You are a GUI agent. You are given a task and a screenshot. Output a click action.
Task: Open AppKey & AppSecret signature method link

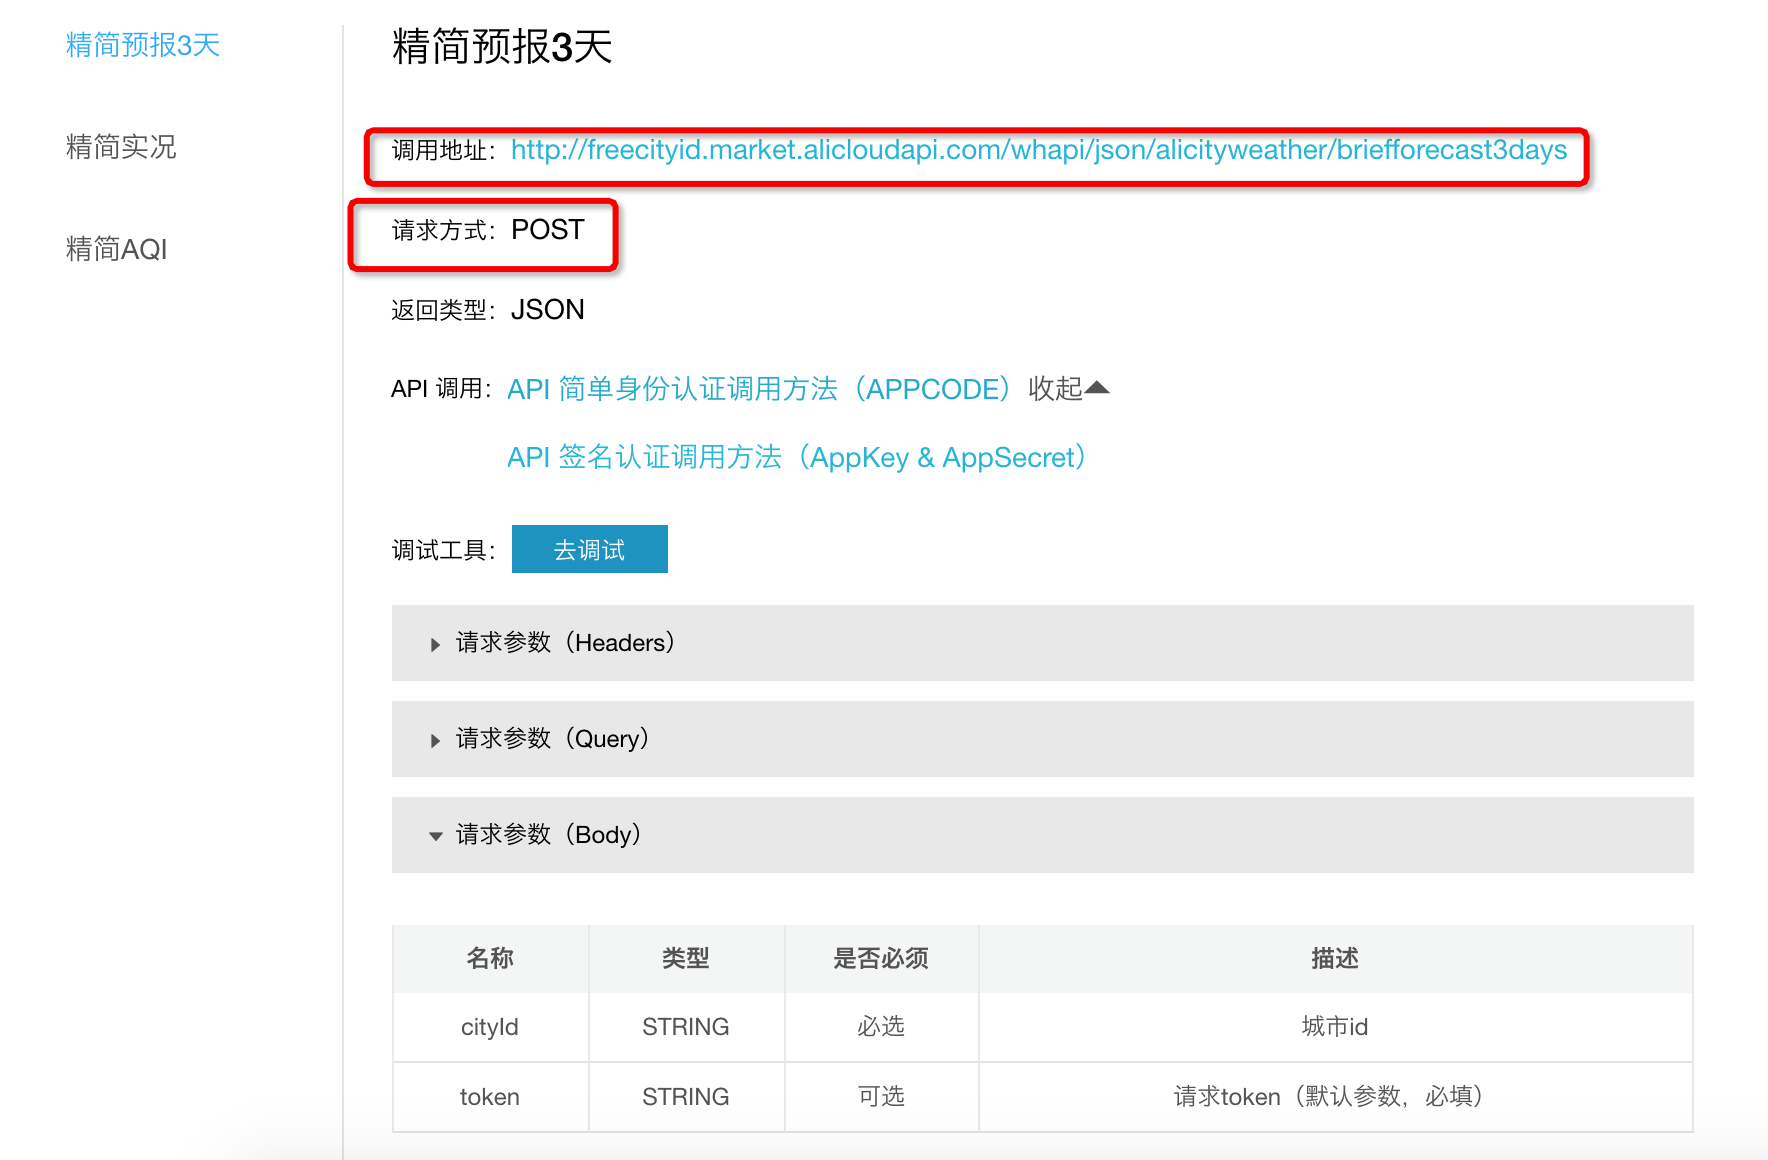pyautogui.click(x=796, y=458)
